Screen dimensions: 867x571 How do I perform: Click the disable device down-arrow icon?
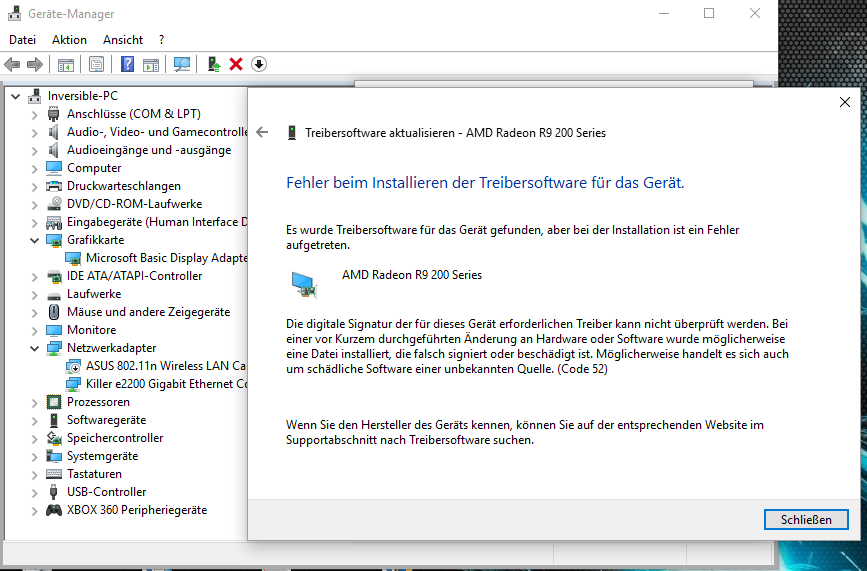(259, 64)
